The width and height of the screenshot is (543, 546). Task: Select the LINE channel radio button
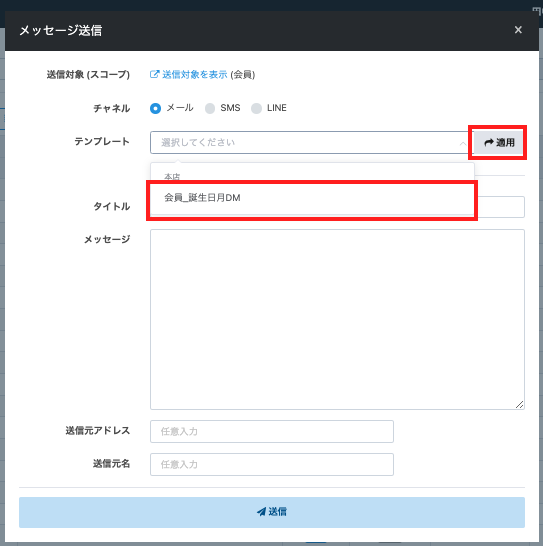click(x=256, y=108)
